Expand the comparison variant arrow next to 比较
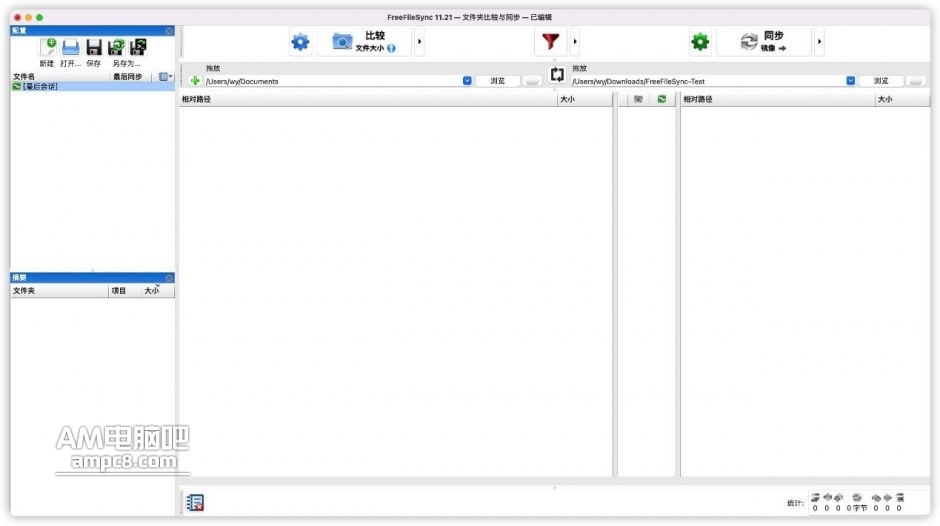Screen dimensions: 940x526 coord(419,42)
